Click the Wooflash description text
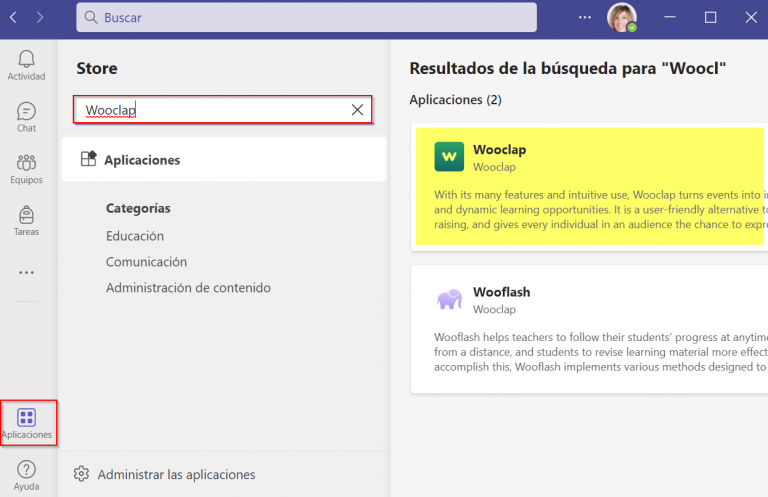This screenshot has width=768, height=497. coord(601,352)
